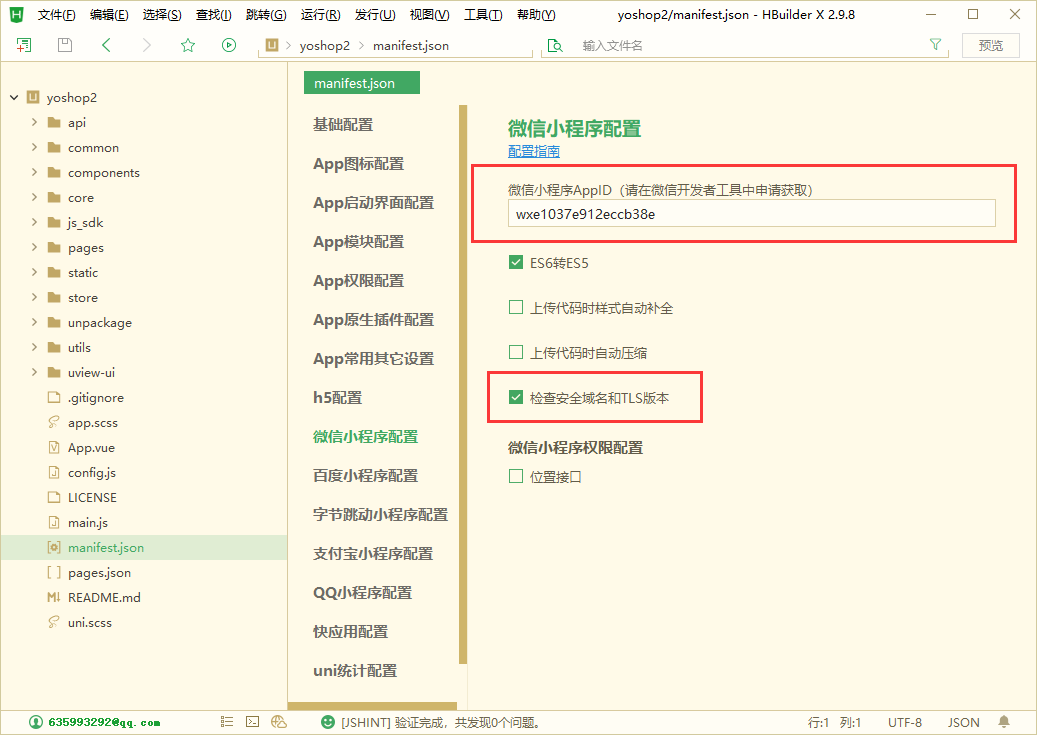The image size is (1037, 735).
Task: Open App.vue file in tree
Action: point(91,448)
